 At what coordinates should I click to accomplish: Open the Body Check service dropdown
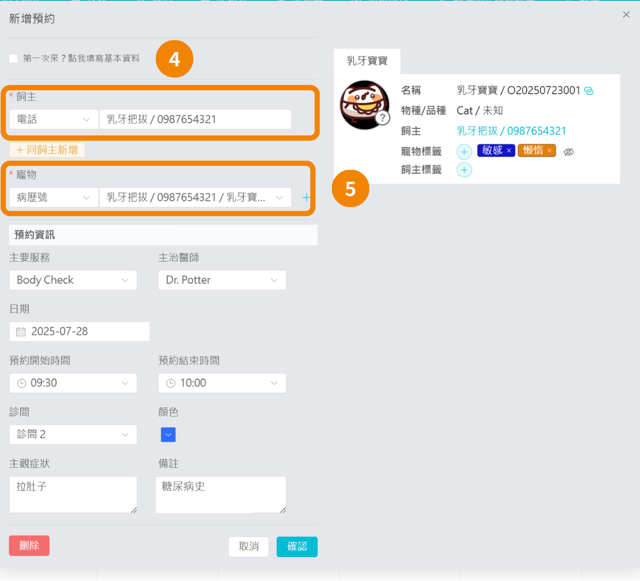[x=73, y=280]
